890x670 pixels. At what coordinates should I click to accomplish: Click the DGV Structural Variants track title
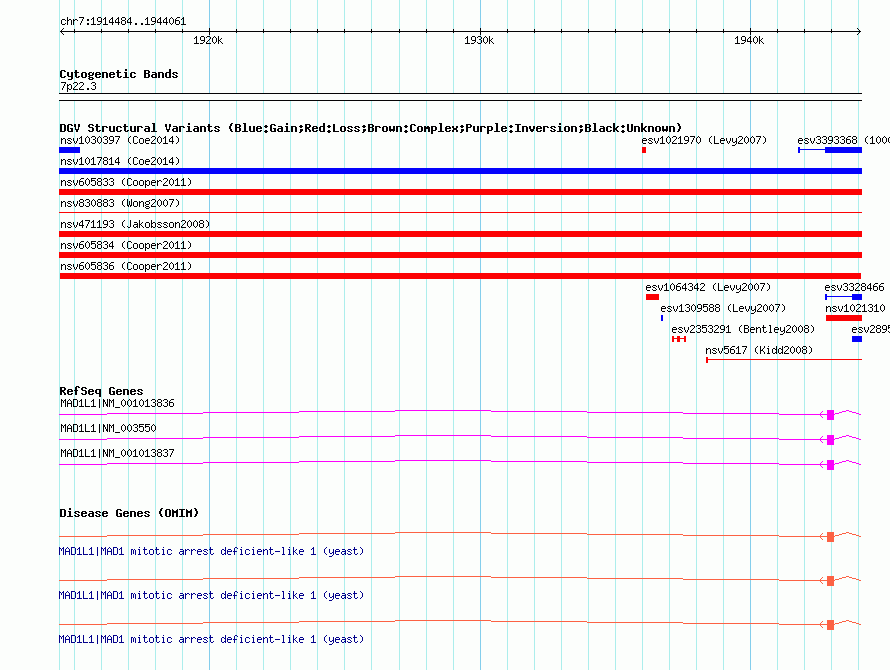[371, 128]
